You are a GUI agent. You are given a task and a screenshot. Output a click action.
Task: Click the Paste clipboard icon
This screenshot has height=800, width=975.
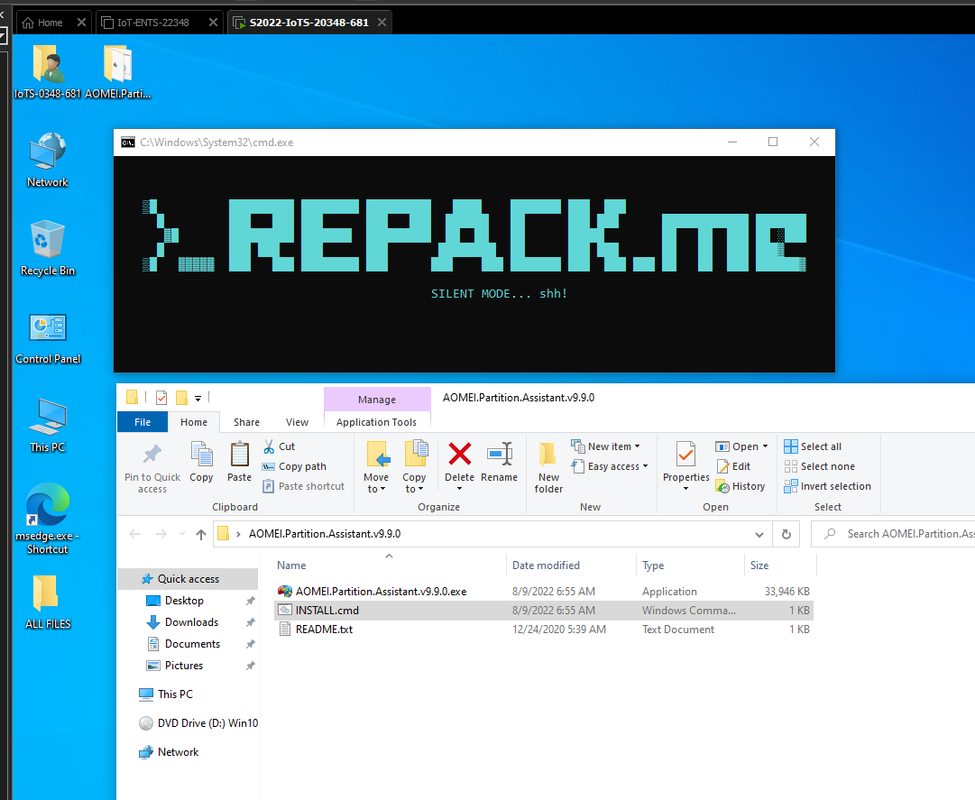click(x=239, y=454)
